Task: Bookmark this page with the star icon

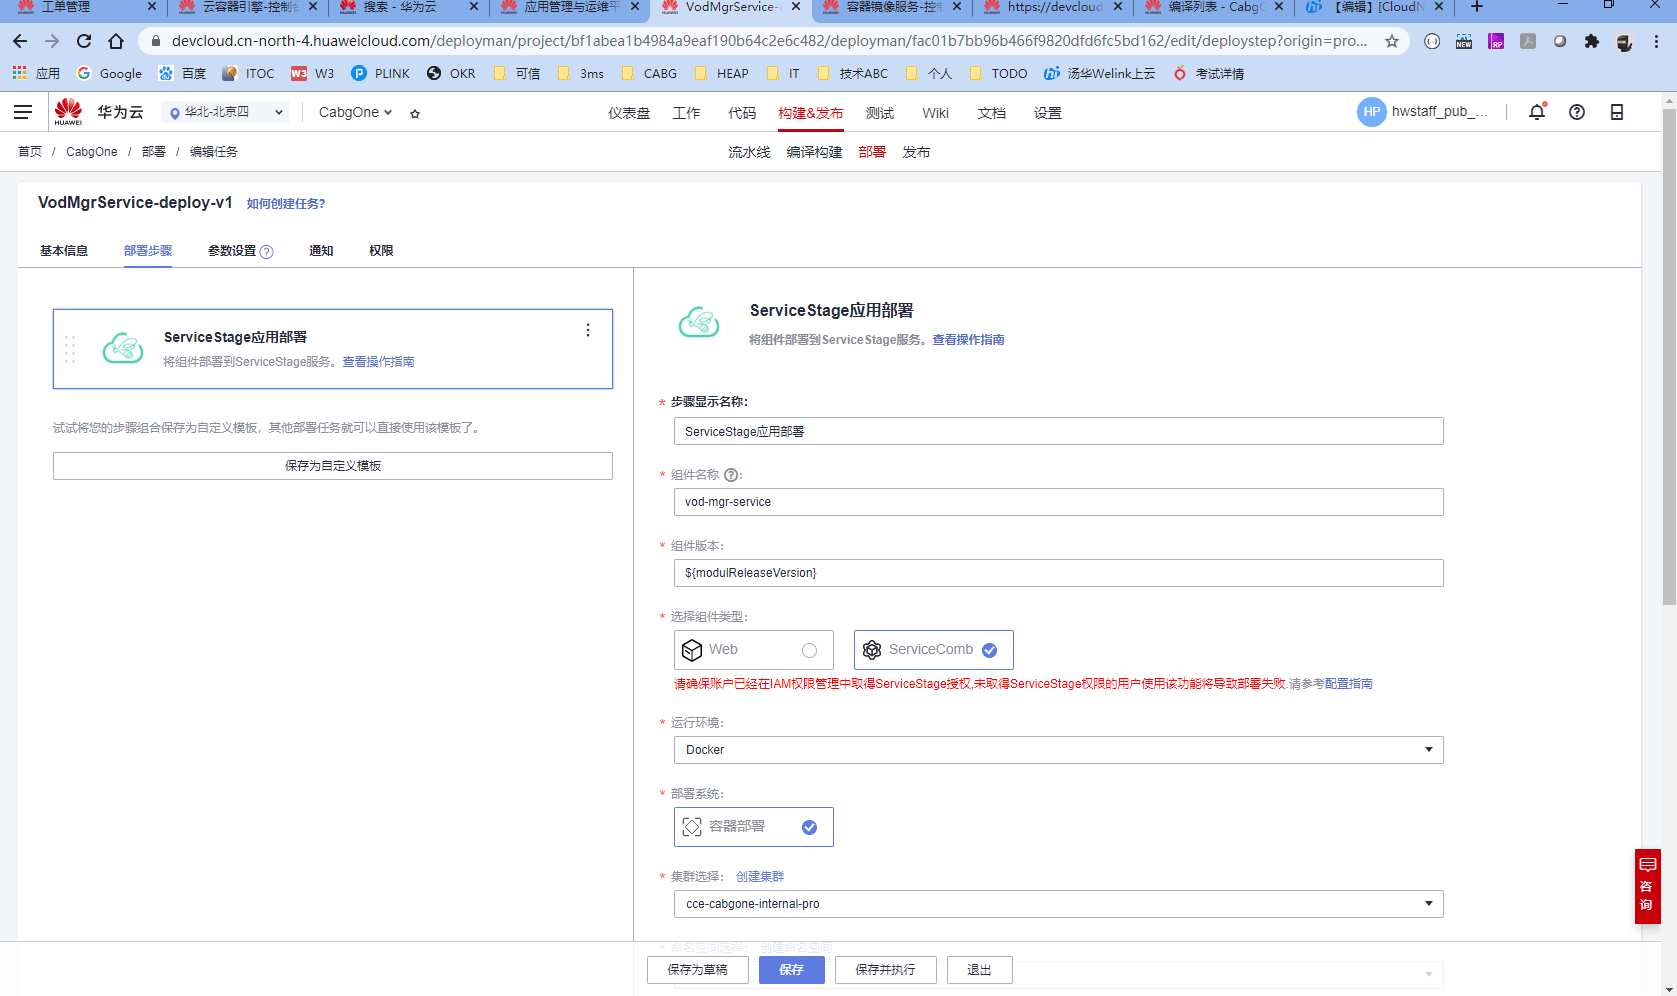Action: (x=1392, y=41)
